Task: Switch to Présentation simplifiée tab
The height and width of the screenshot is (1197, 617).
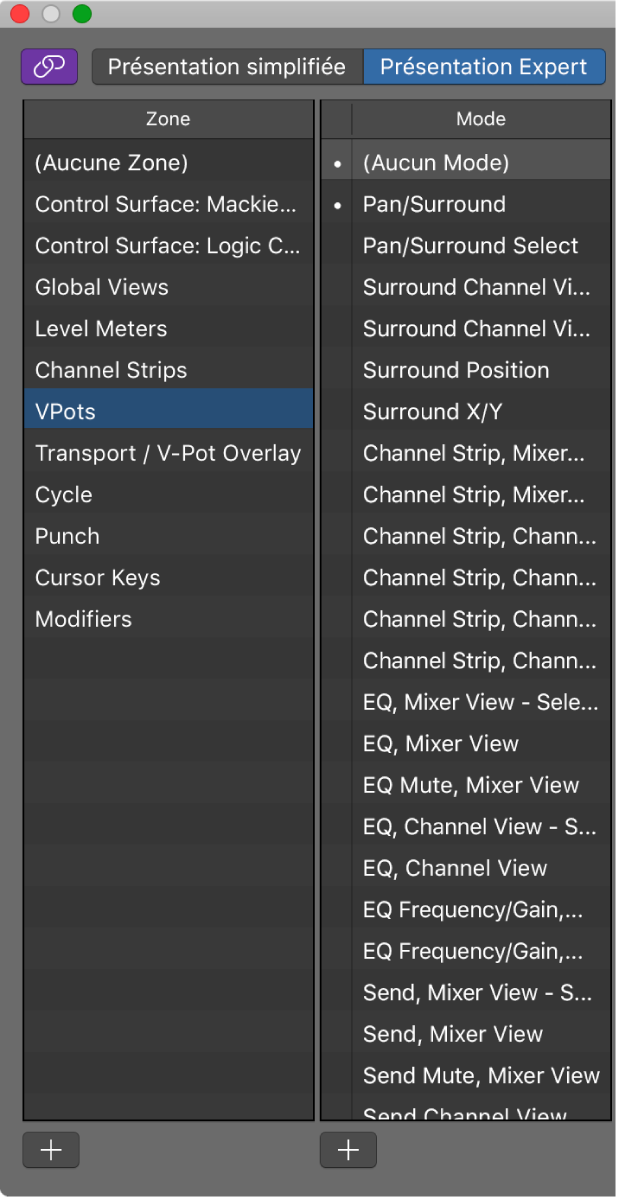Action: point(227,67)
